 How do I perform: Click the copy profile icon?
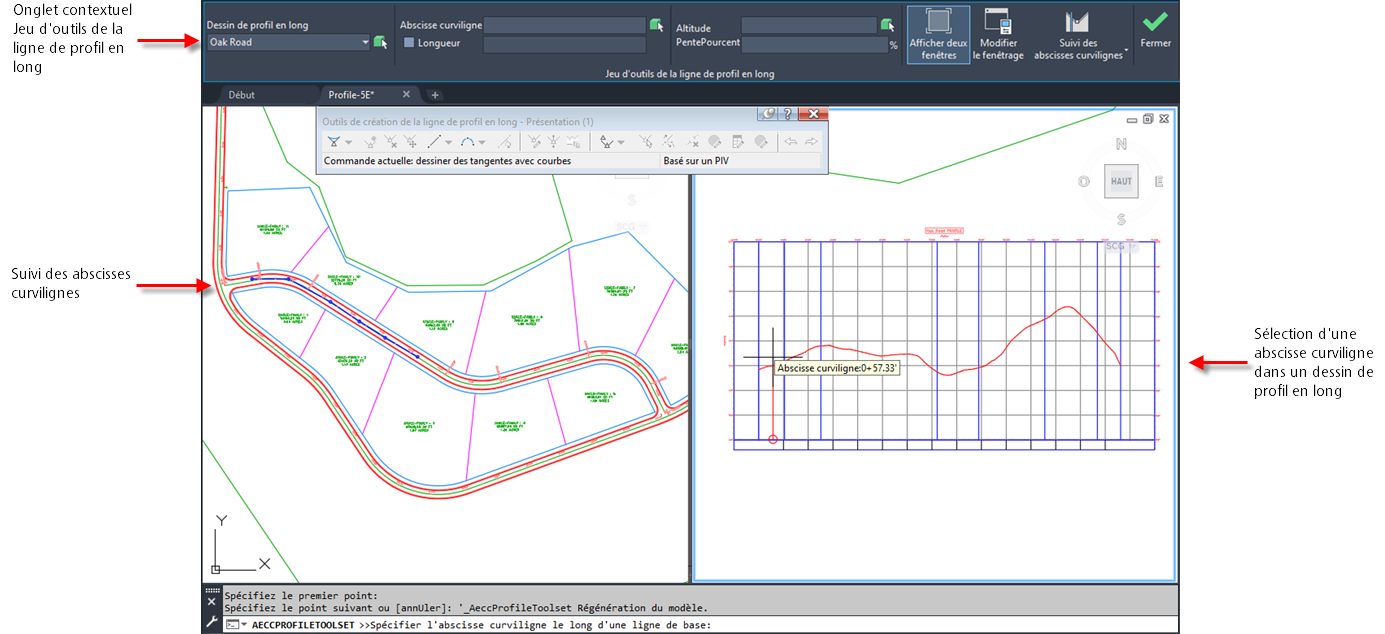coord(573,142)
